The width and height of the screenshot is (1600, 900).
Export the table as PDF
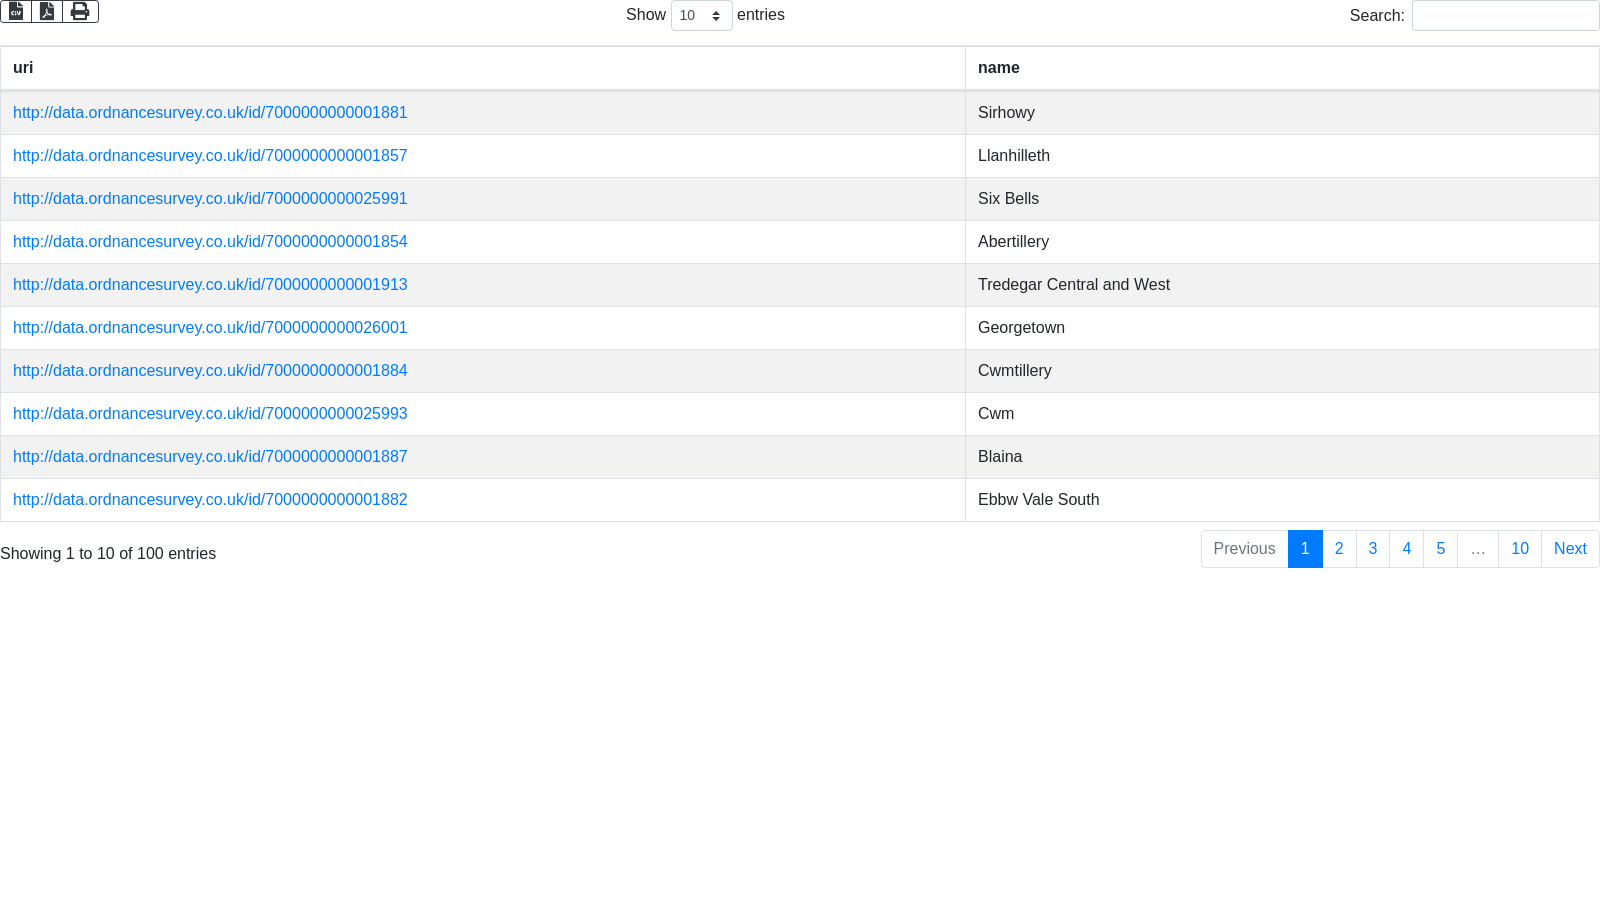click(47, 11)
